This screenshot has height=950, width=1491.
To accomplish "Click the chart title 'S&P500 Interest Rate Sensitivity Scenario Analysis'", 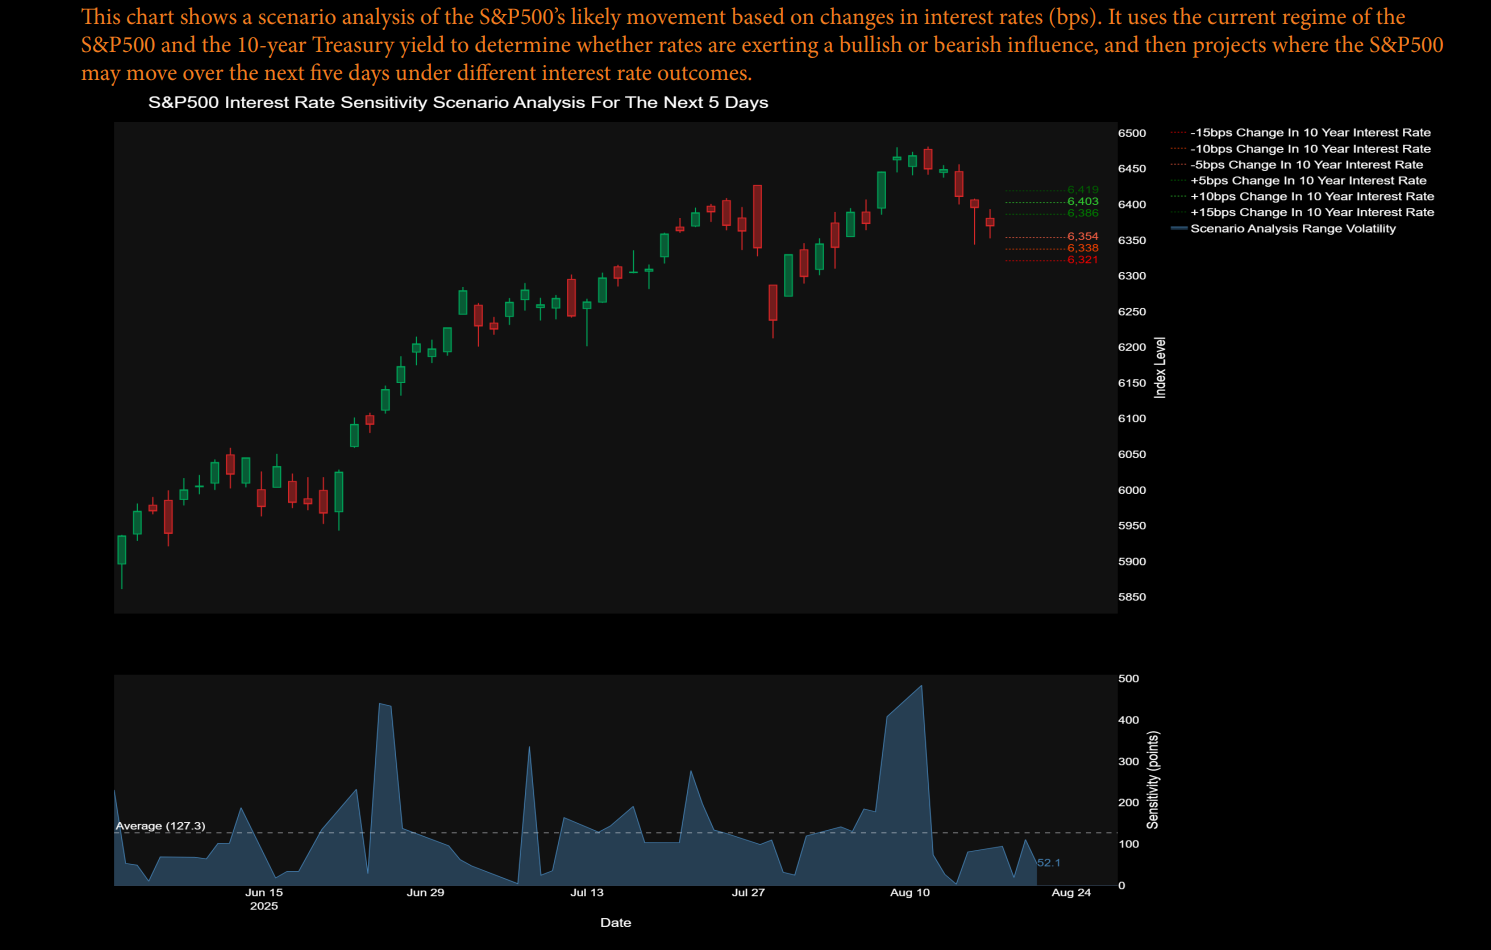I will (x=458, y=103).
